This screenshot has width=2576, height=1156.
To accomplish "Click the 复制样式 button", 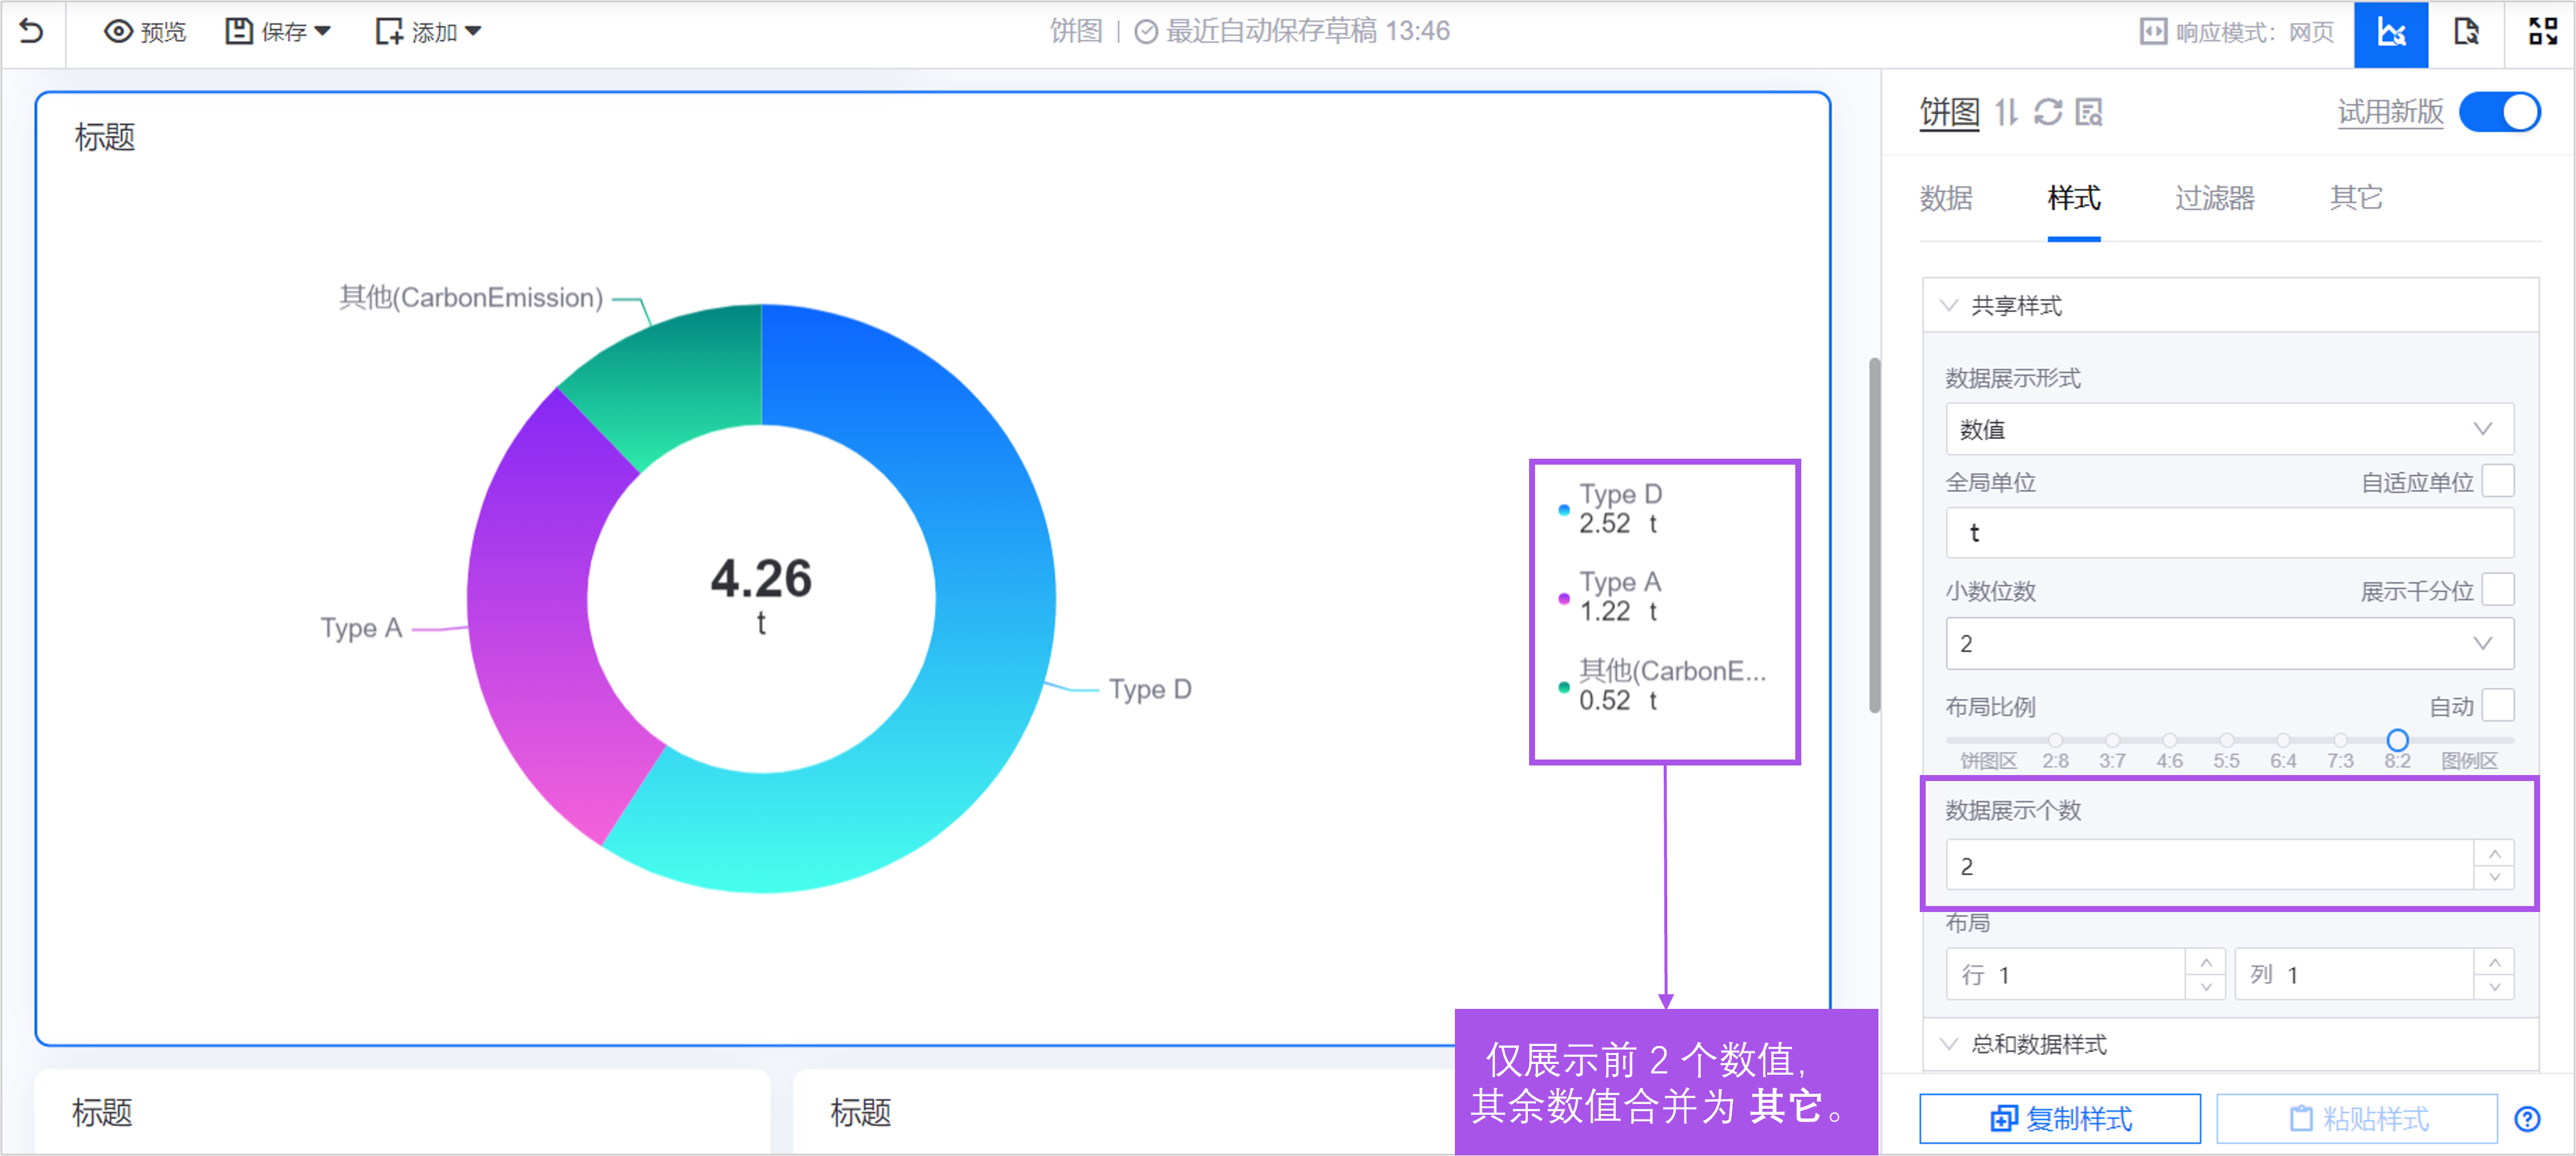I will pos(2060,1118).
